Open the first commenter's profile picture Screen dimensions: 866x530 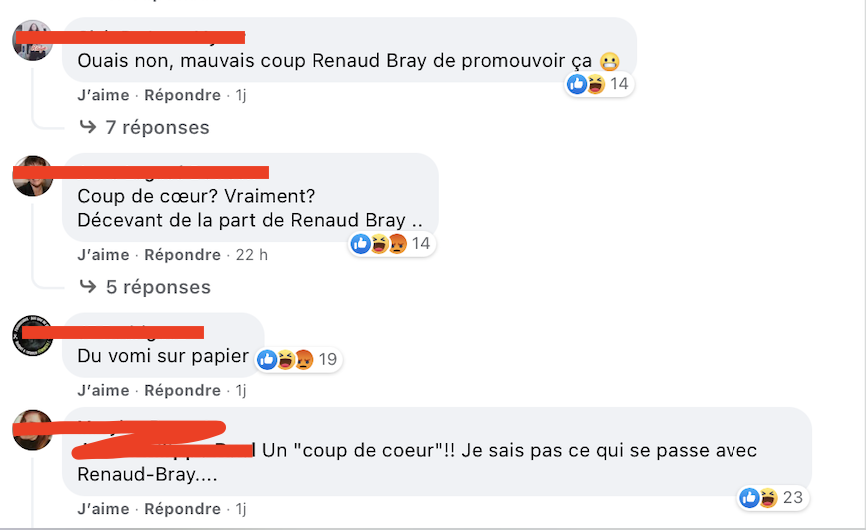pyautogui.click(x=33, y=40)
